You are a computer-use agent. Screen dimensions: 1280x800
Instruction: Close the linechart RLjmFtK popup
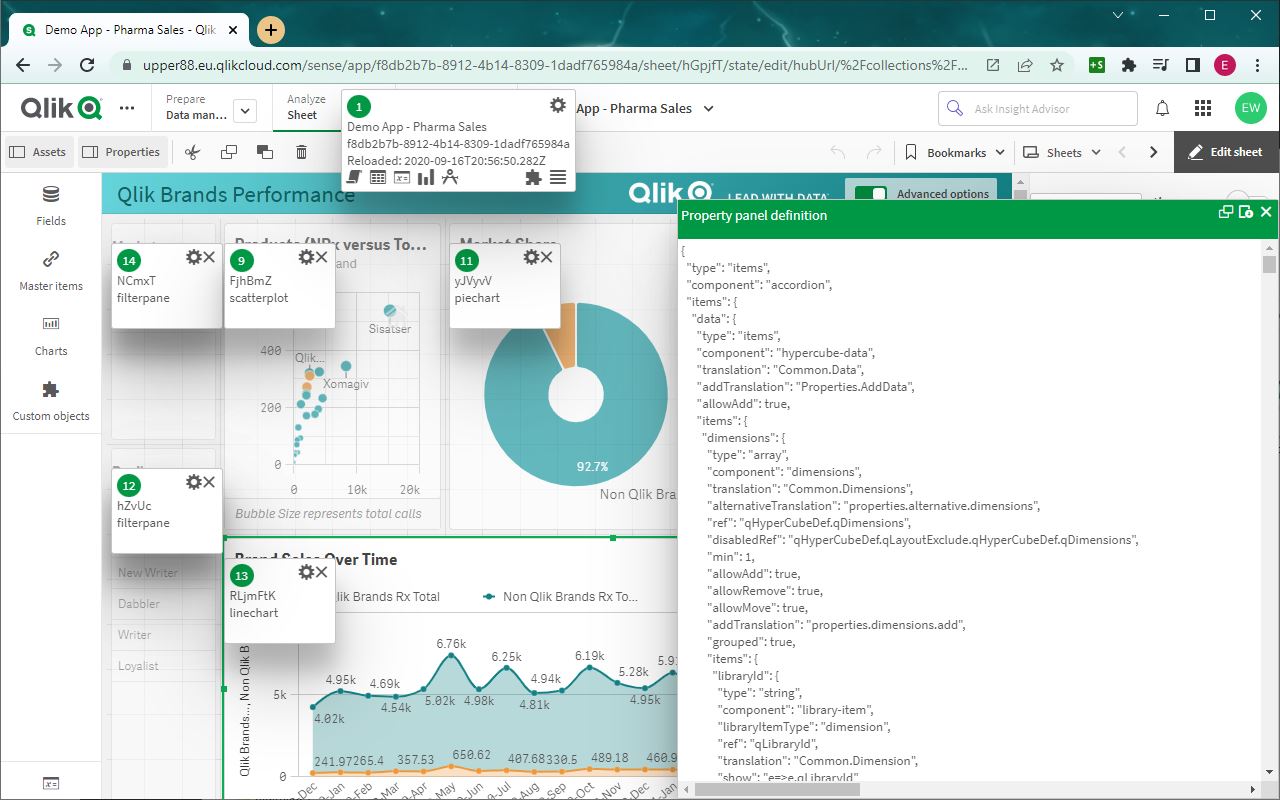(322, 572)
